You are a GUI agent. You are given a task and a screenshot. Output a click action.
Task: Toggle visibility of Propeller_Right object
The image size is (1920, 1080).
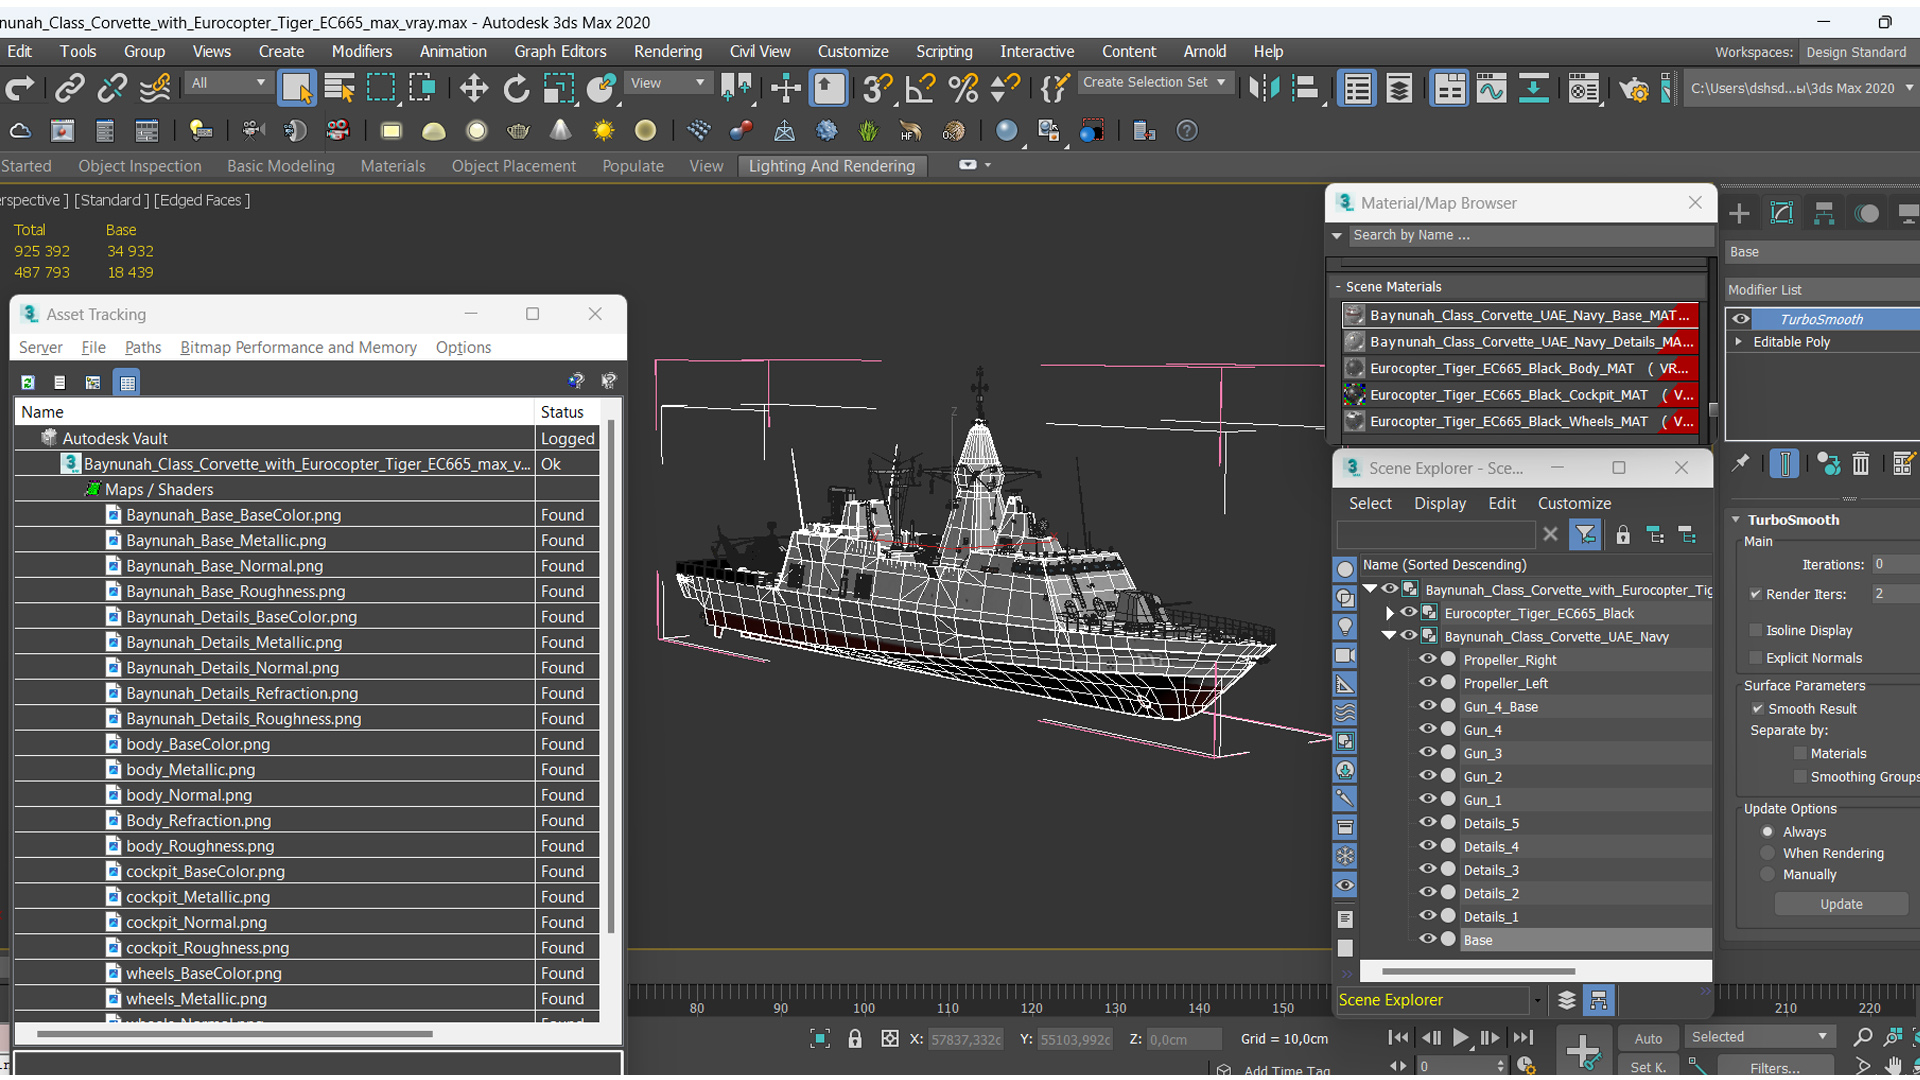click(x=1425, y=659)
